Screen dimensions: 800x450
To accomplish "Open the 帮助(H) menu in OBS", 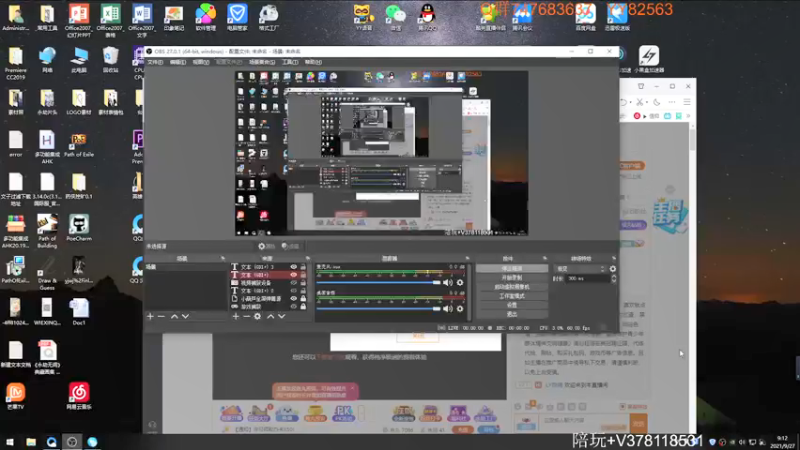I will pyautogui.click(x=313, y=62).
